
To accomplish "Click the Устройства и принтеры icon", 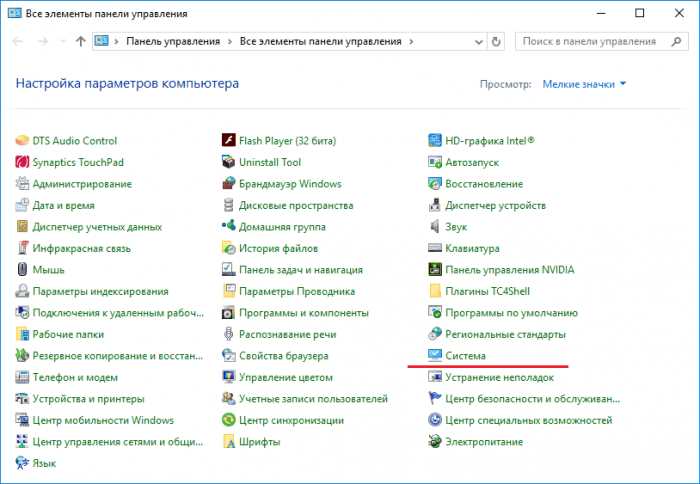I will 22,399.
